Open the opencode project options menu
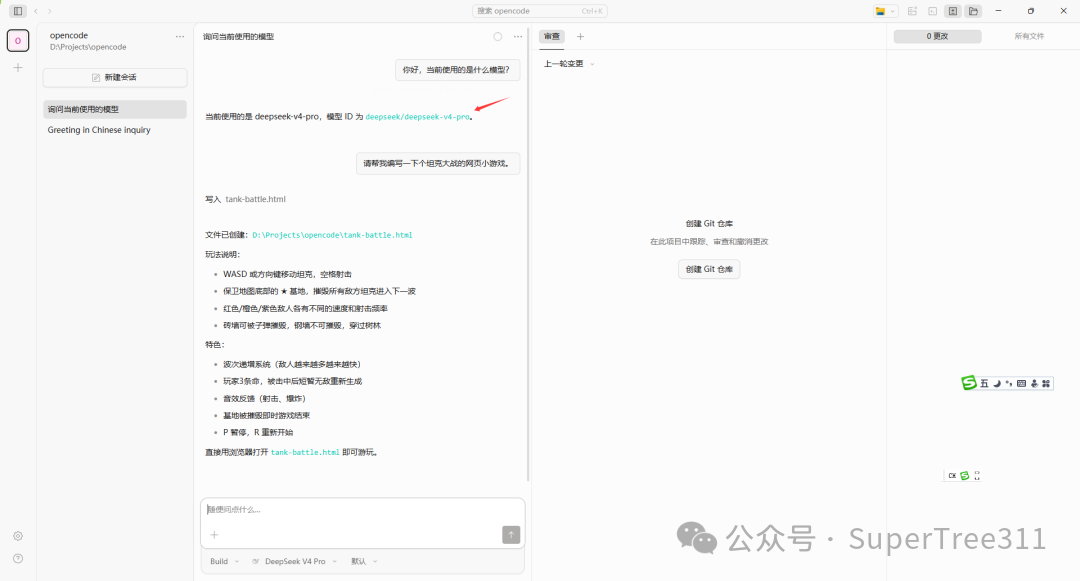 pos(180,36)
